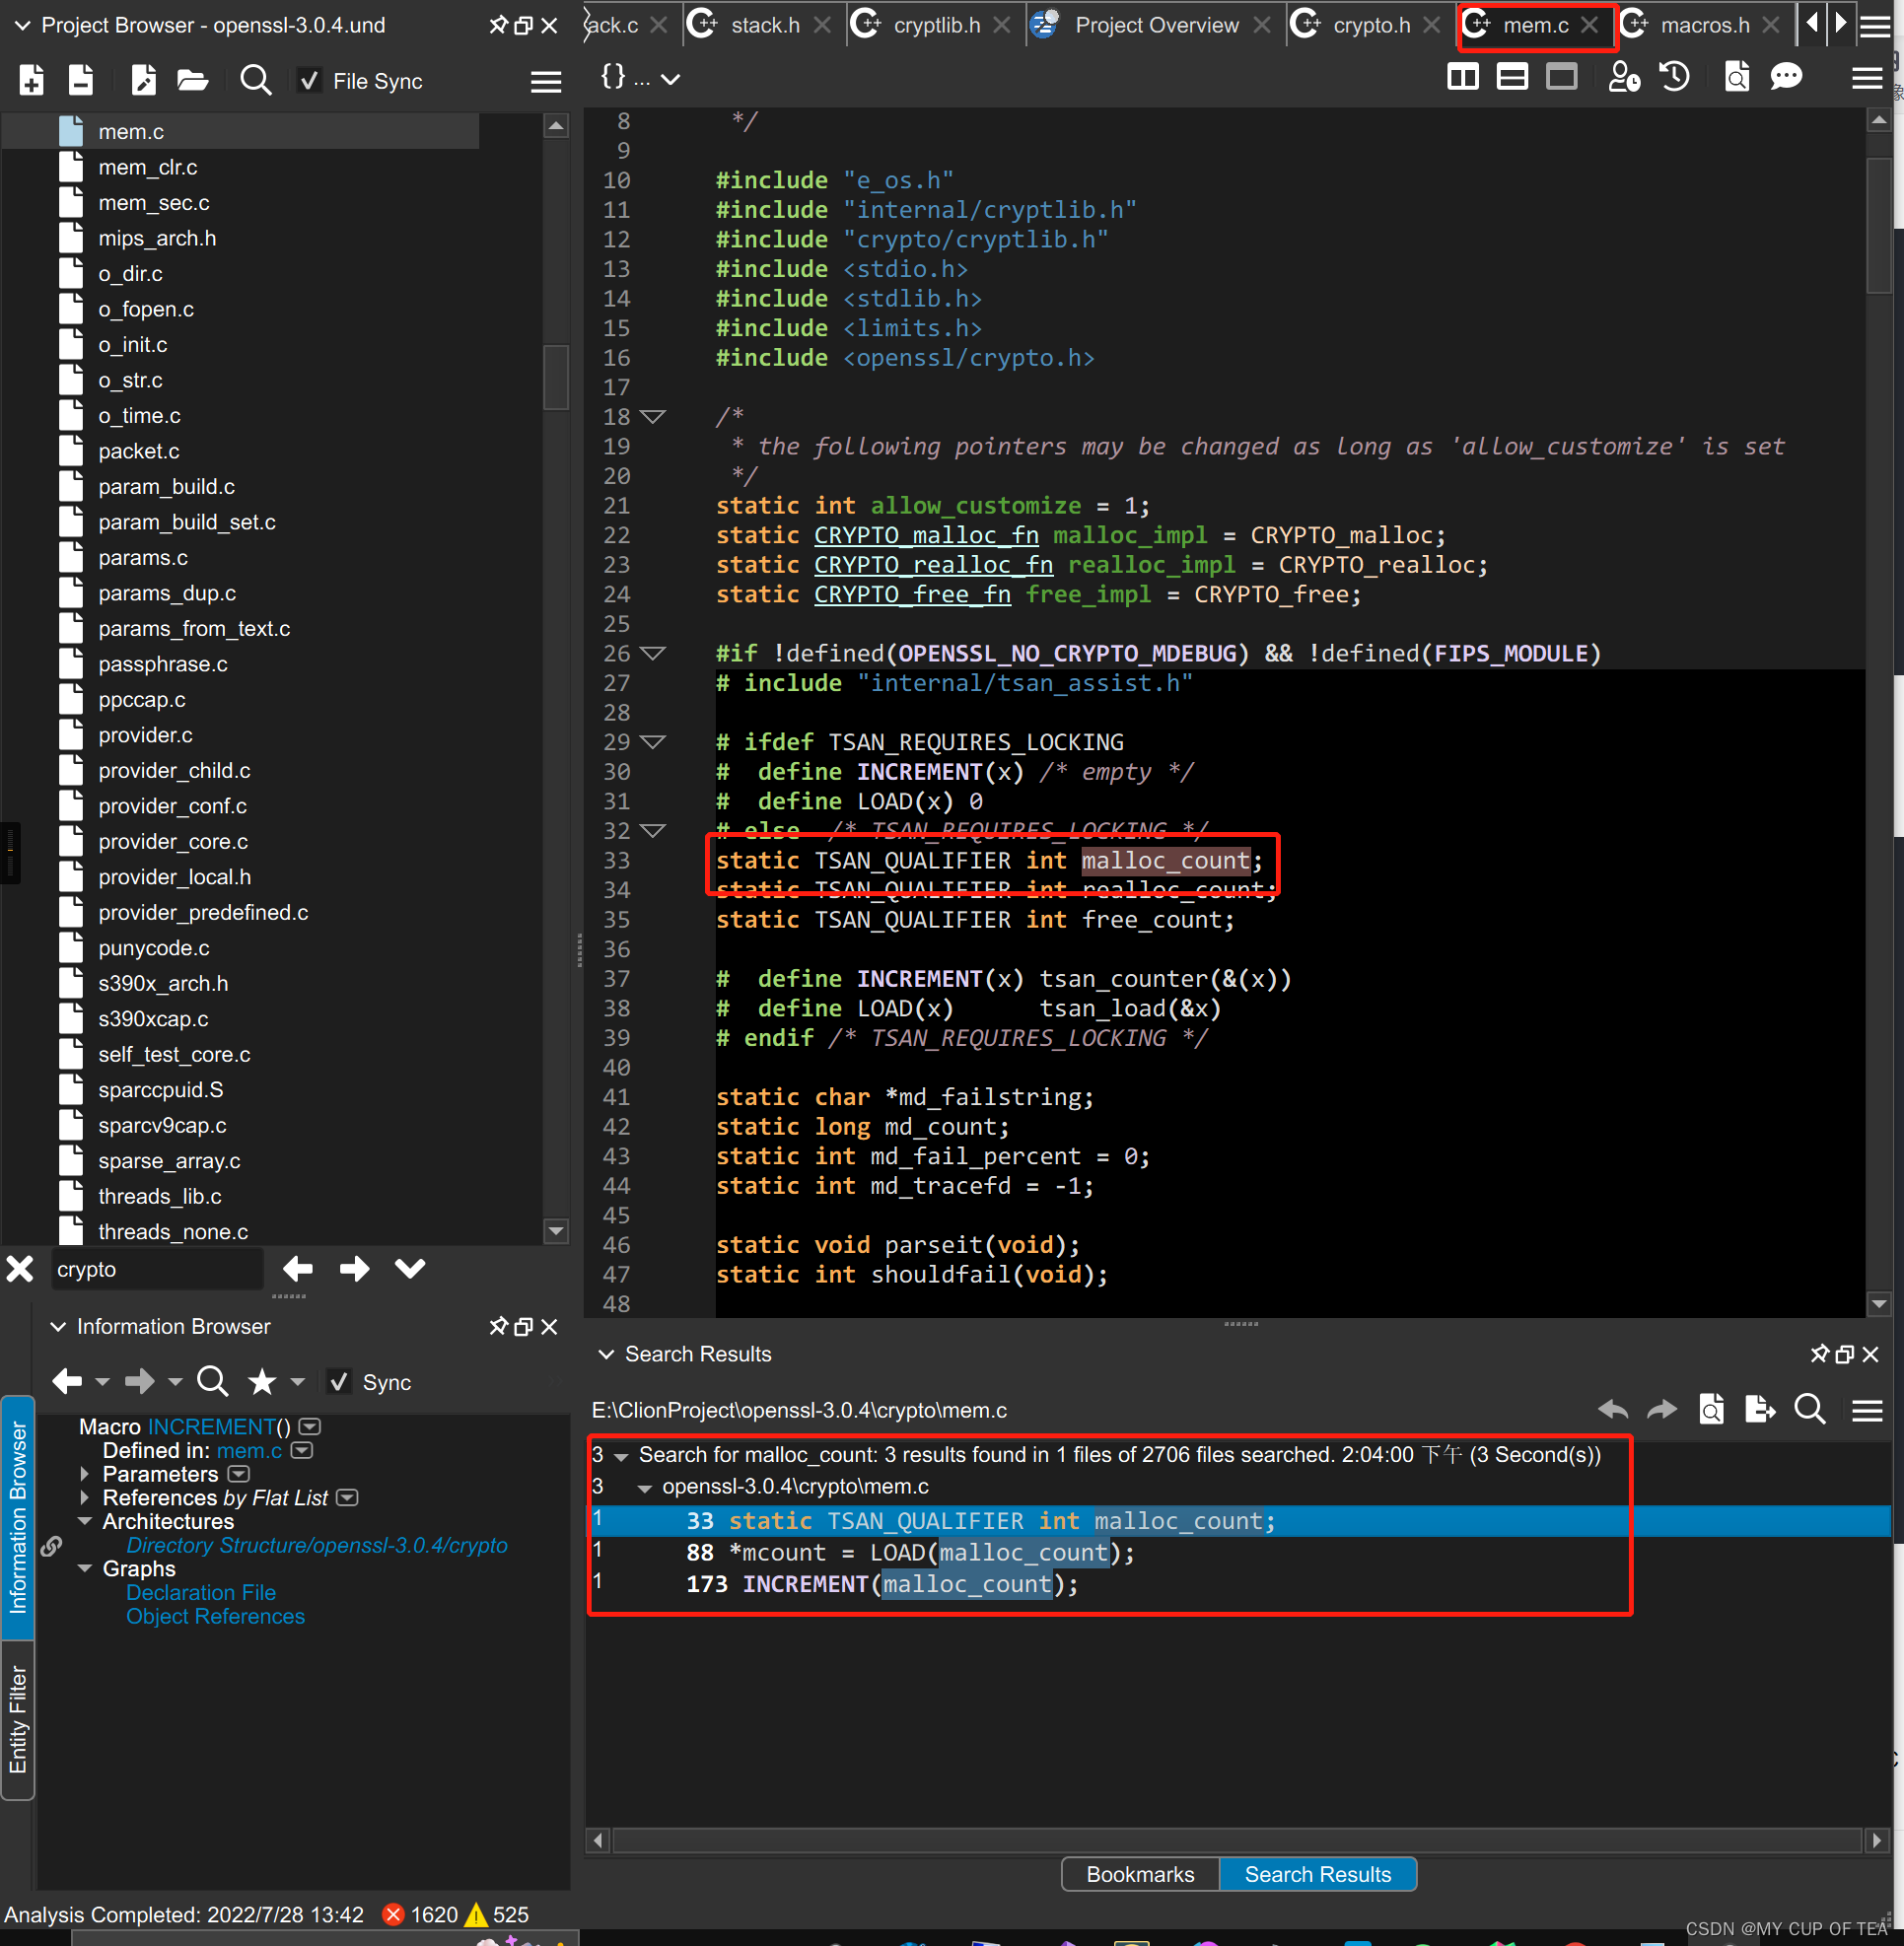Expand the Parameters tree node
1904x1946 pixels.
tap(85, 1474)
